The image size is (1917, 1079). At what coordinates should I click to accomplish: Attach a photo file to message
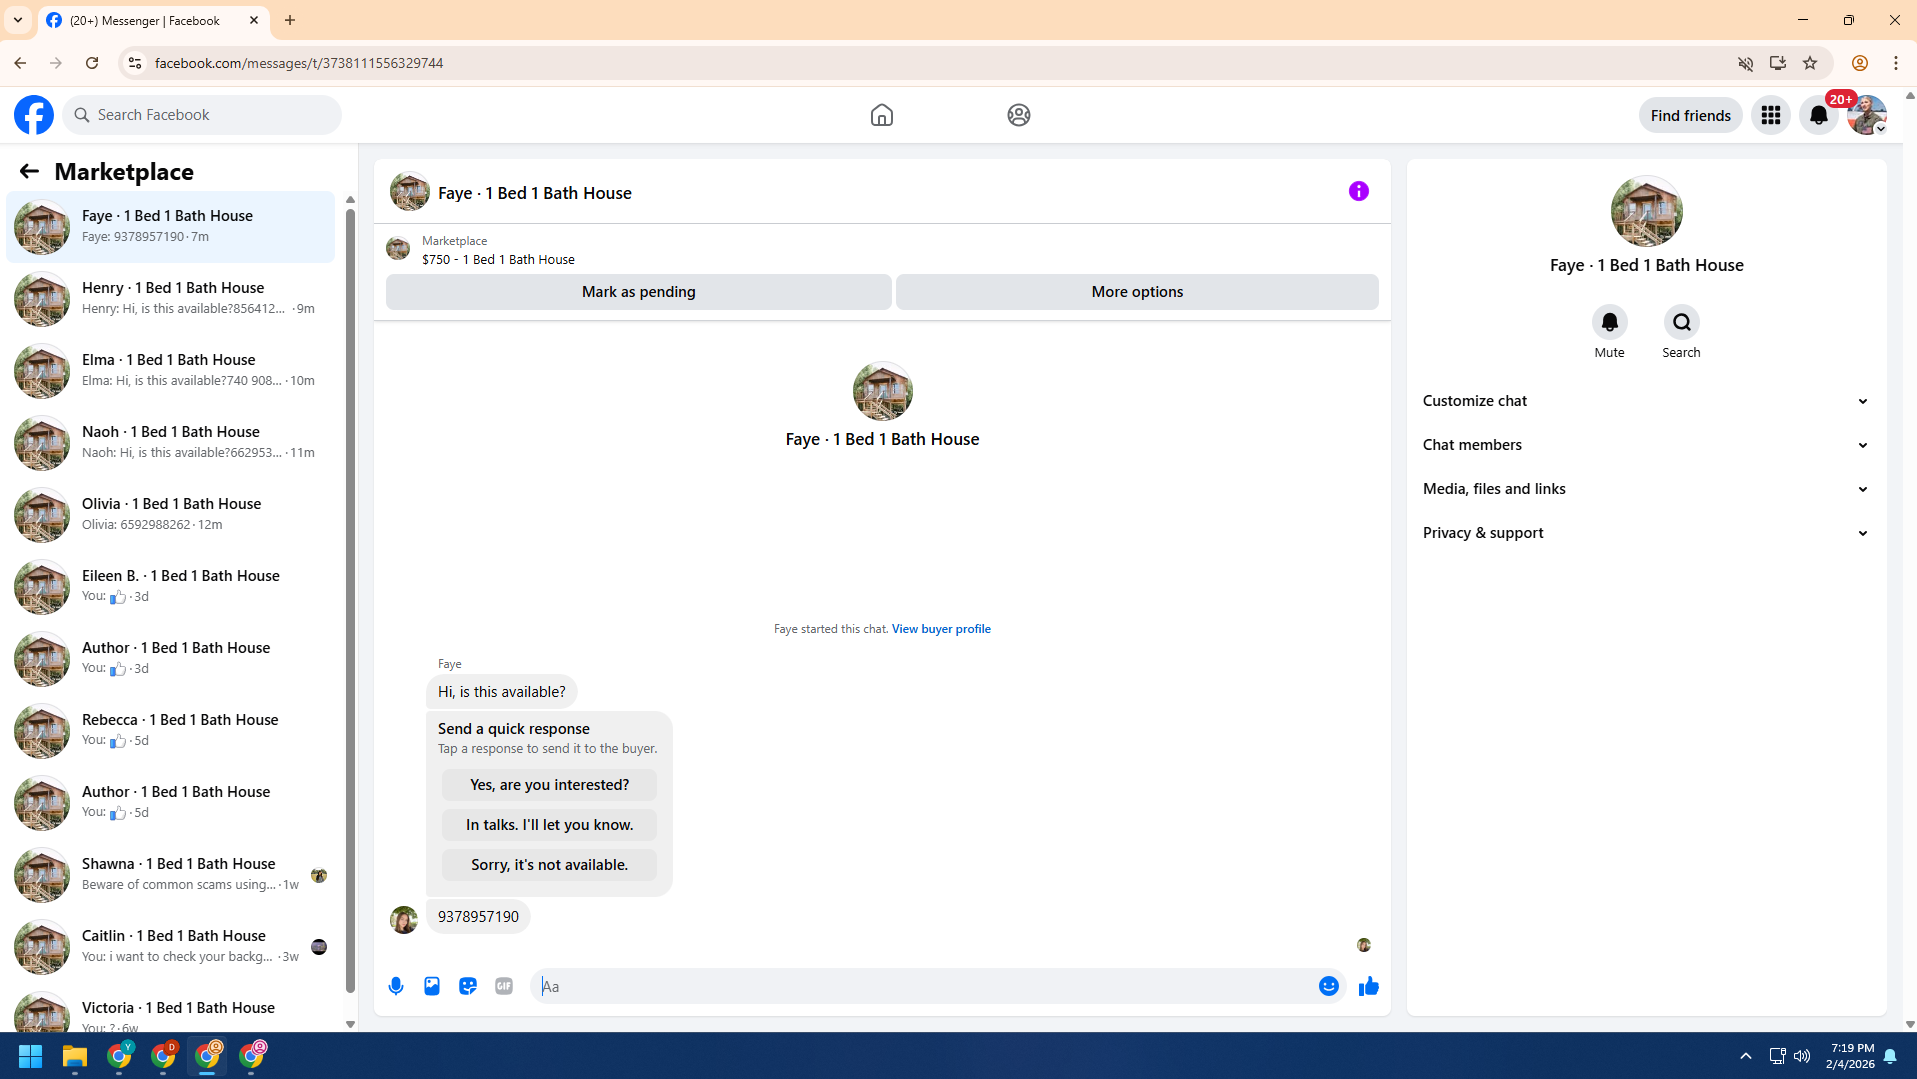click(432, 986)
